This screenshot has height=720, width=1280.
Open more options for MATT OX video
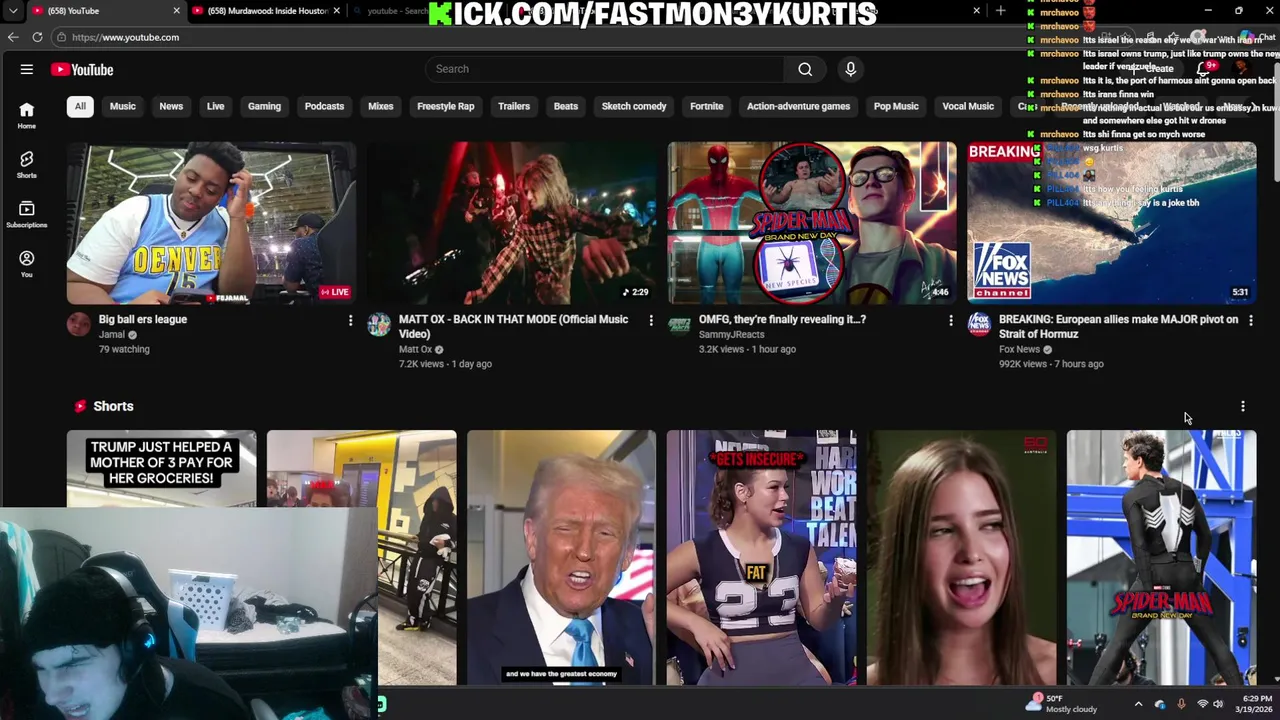coord(651,320)
